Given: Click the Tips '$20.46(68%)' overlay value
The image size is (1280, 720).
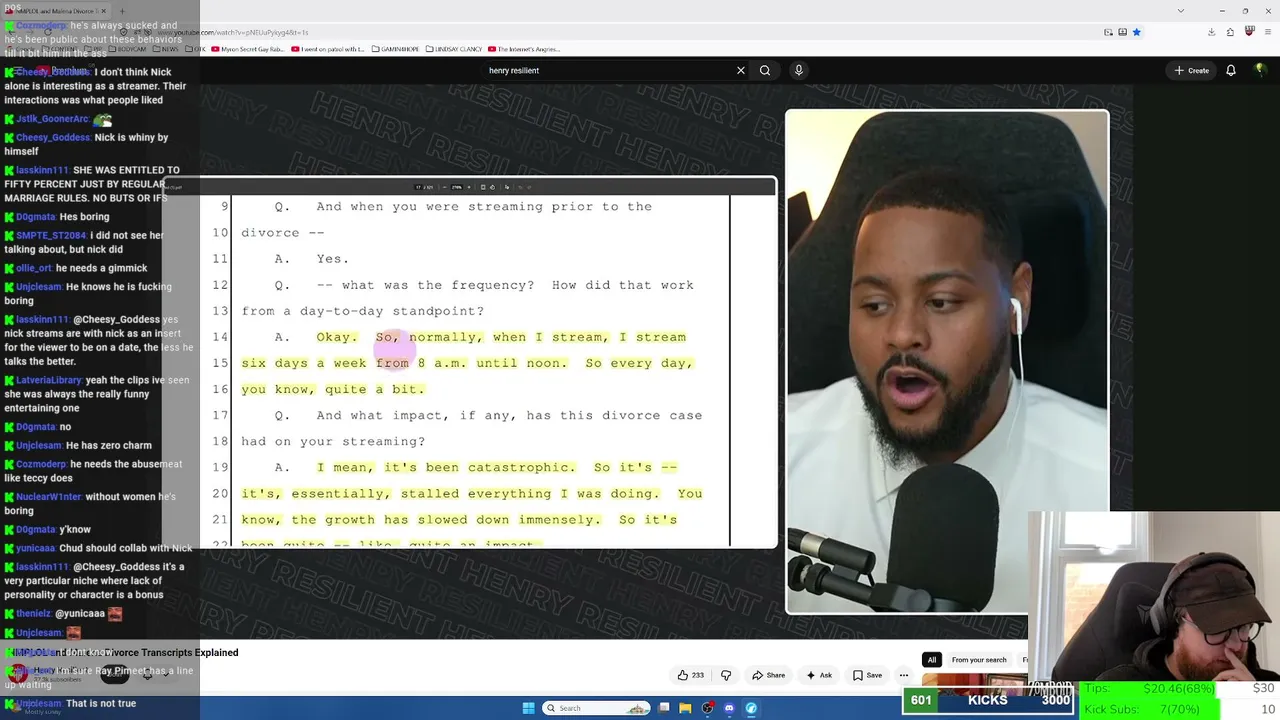Looking at the screenshot, I should (x=1178, y=689).
